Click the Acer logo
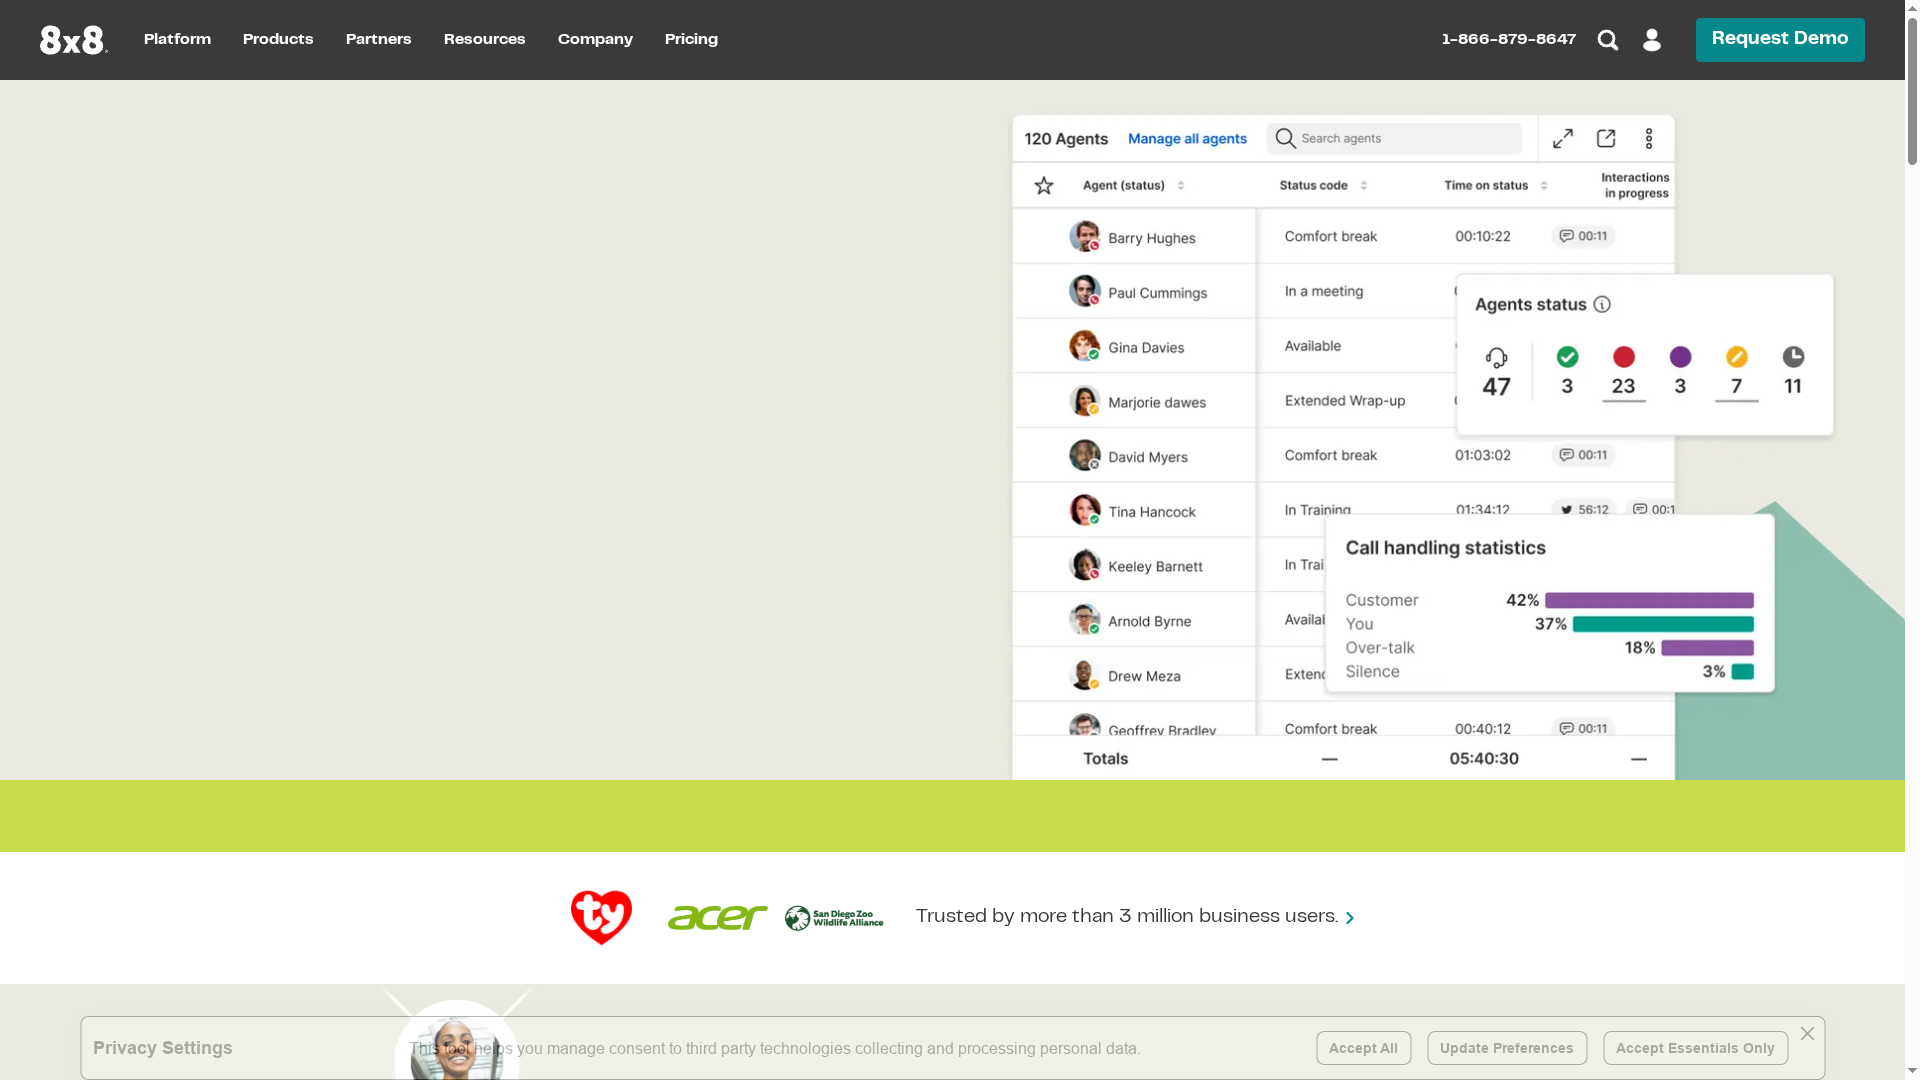The width and height of the screenshot is (1920, 1080). (x=717, y=917)
